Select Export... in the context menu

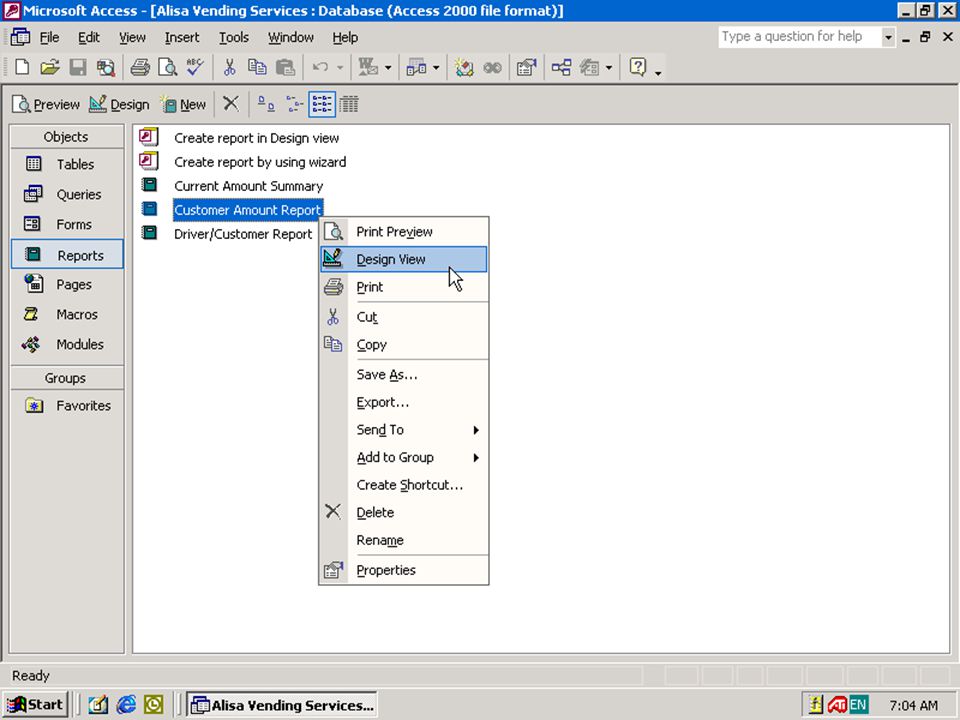(x=404, y=402)
